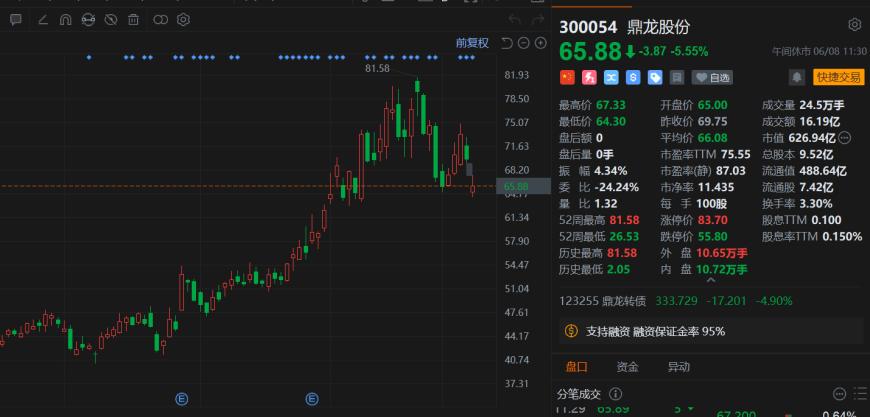Screen dimensions: 870x417
Task: Open the overlay compare circles icon
Action: (160, 21)
